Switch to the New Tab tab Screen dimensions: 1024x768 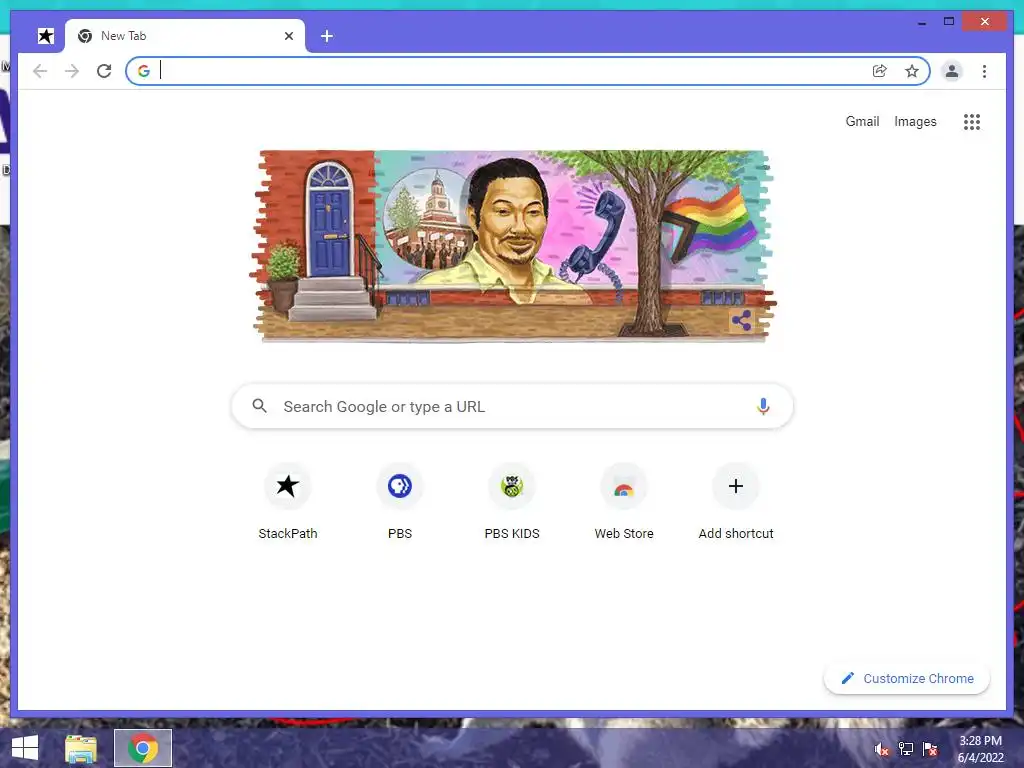coord(185,36)
